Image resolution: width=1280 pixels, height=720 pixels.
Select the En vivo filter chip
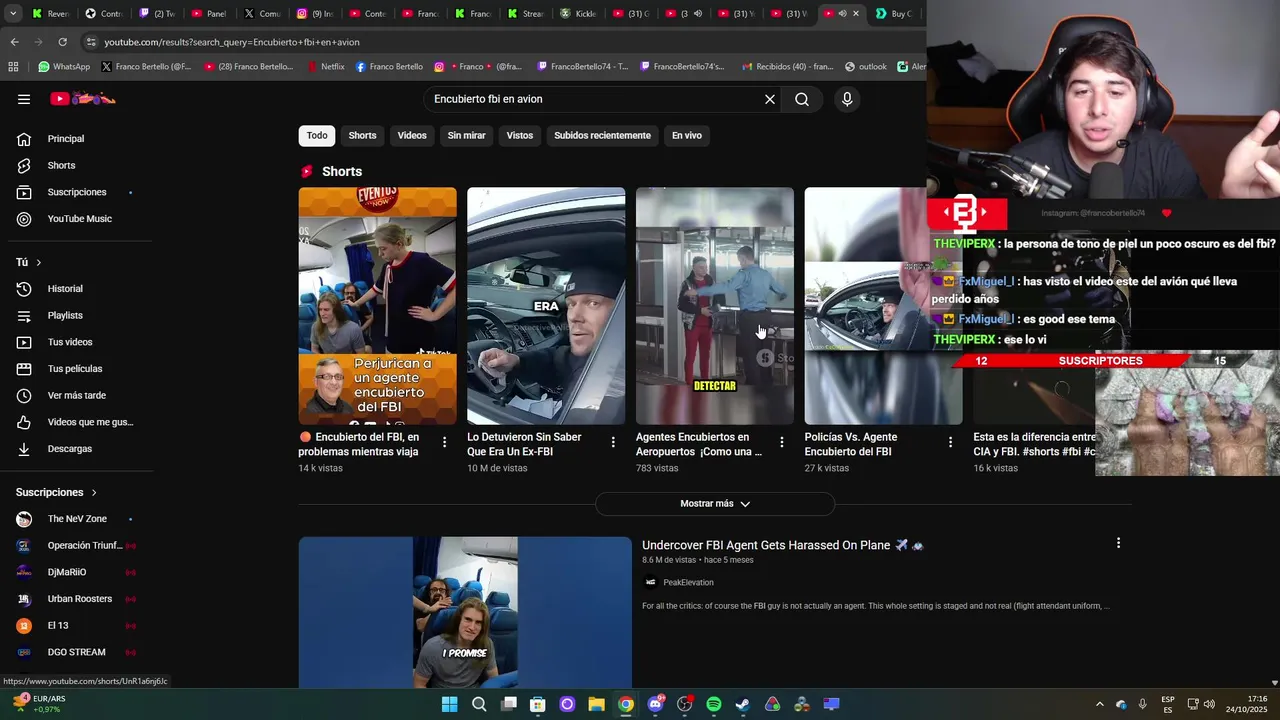[687, 135]
